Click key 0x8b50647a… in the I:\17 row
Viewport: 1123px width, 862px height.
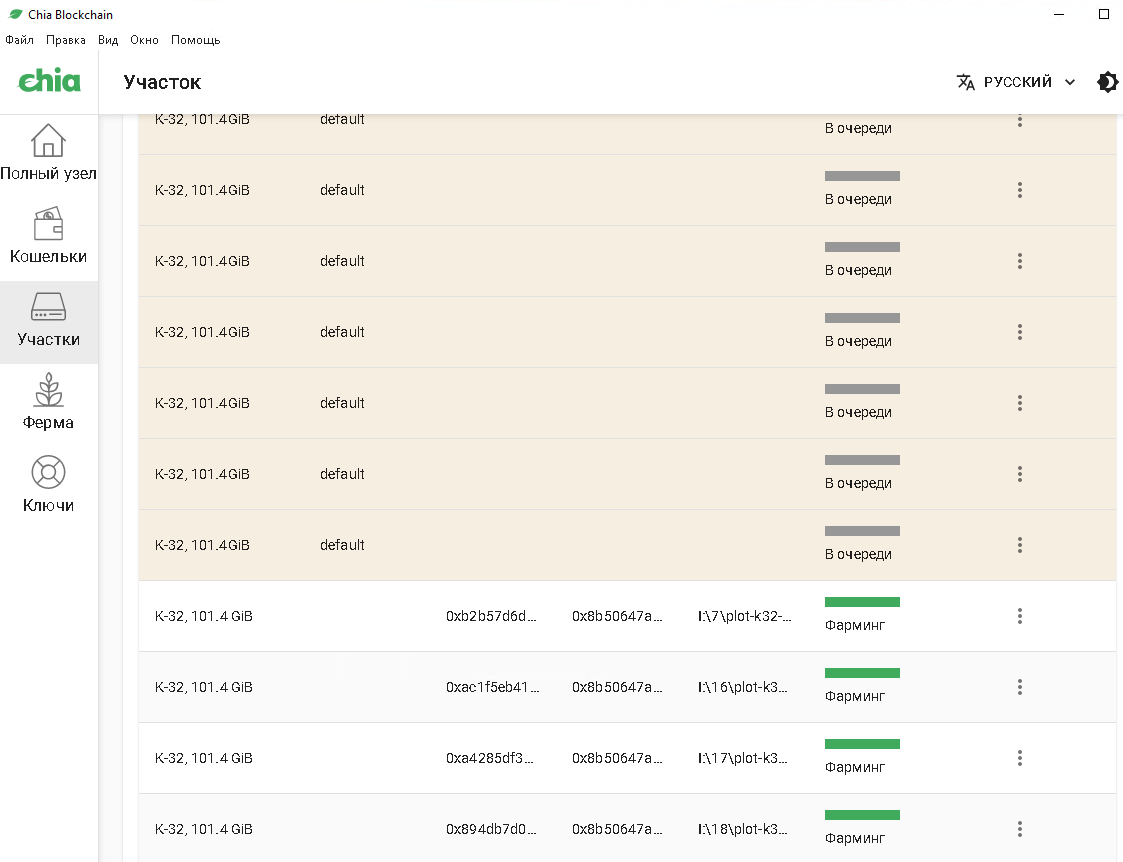tap(617, 758)
